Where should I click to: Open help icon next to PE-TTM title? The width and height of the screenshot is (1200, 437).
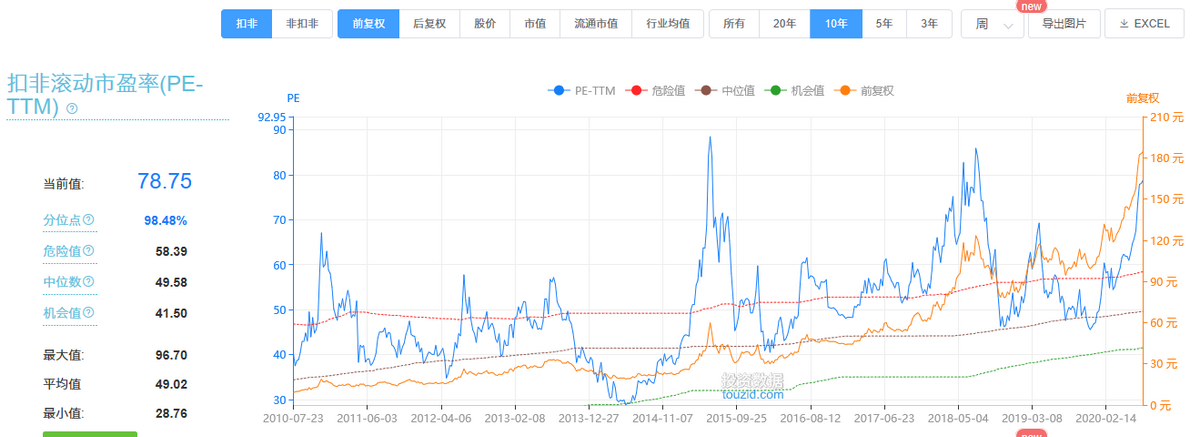[72, 108]
